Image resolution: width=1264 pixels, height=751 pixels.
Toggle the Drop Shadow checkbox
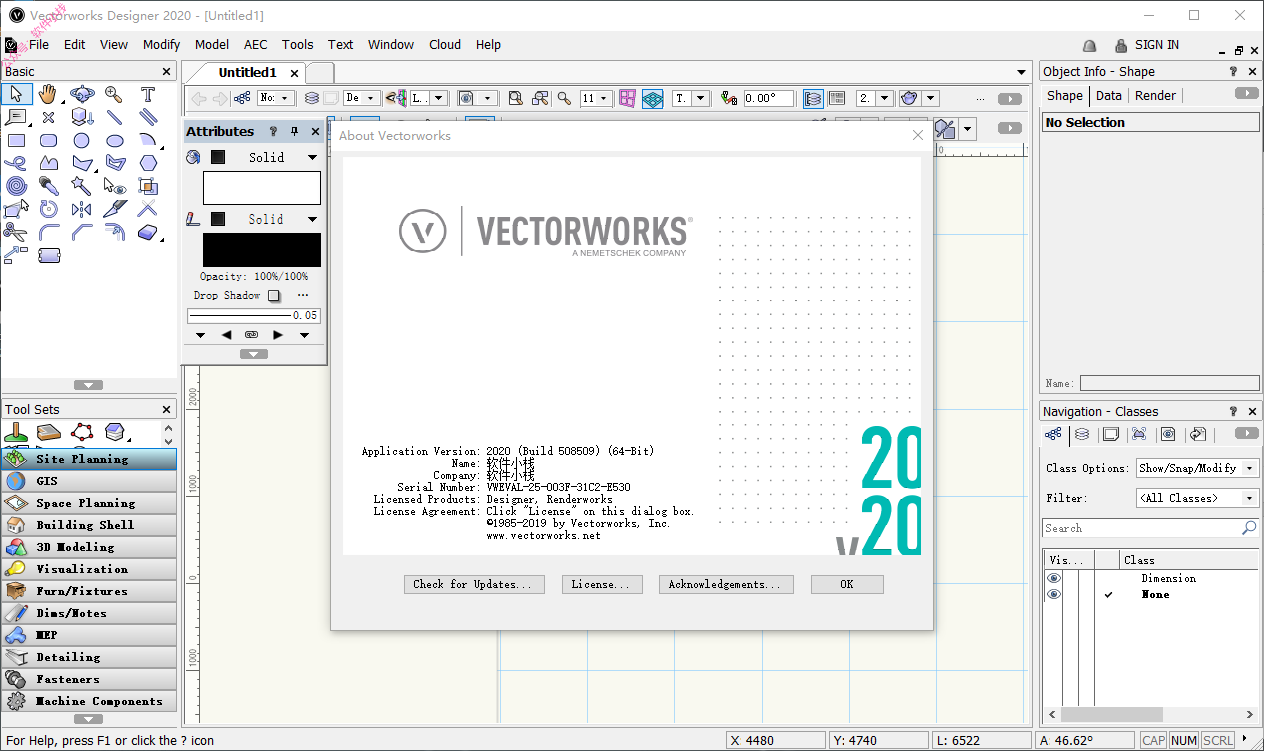coord(274,296)
